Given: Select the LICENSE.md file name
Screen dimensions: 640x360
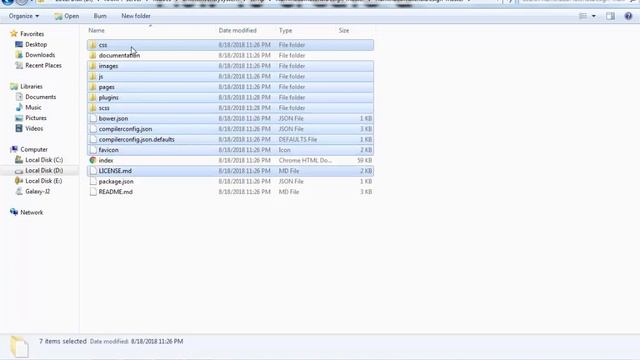Looking at the screenshot, I should pos(115,171).
